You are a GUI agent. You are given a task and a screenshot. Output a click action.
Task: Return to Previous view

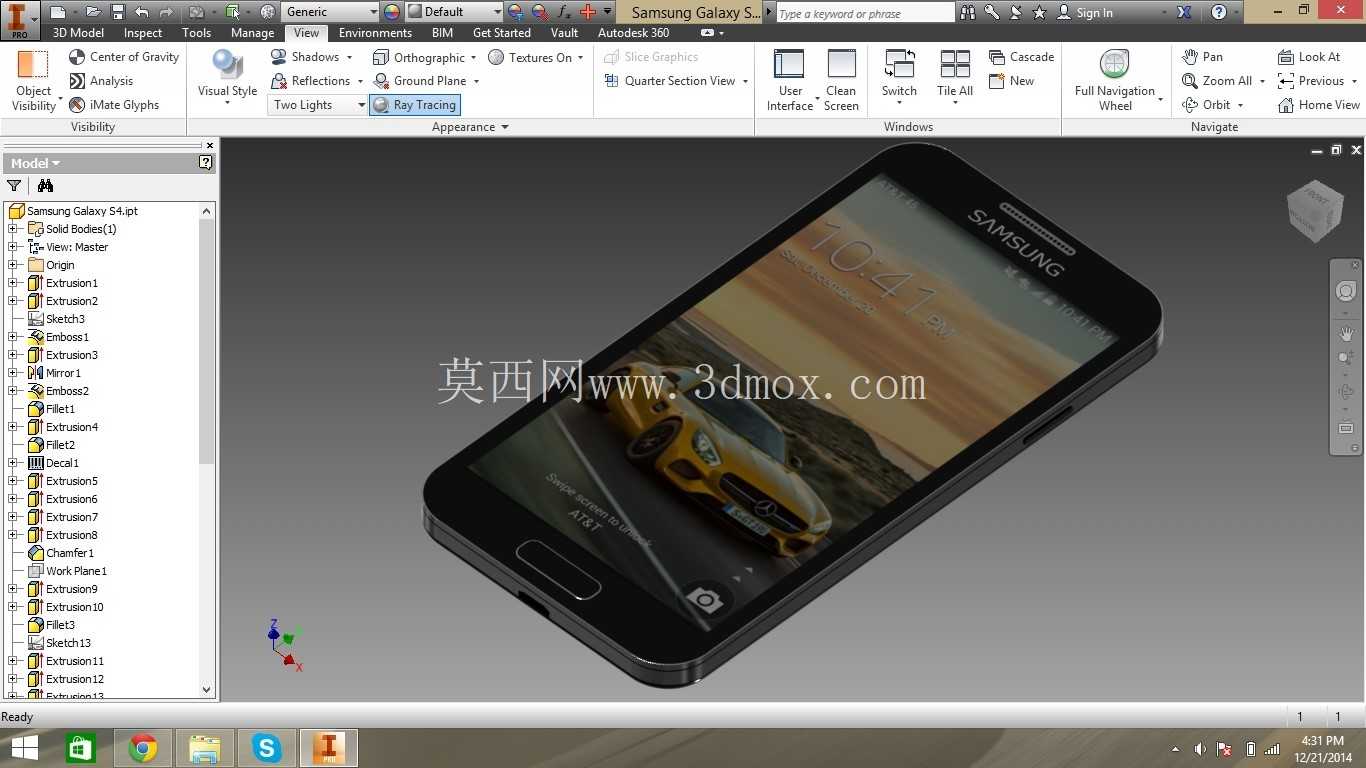tap(1311, 81)
